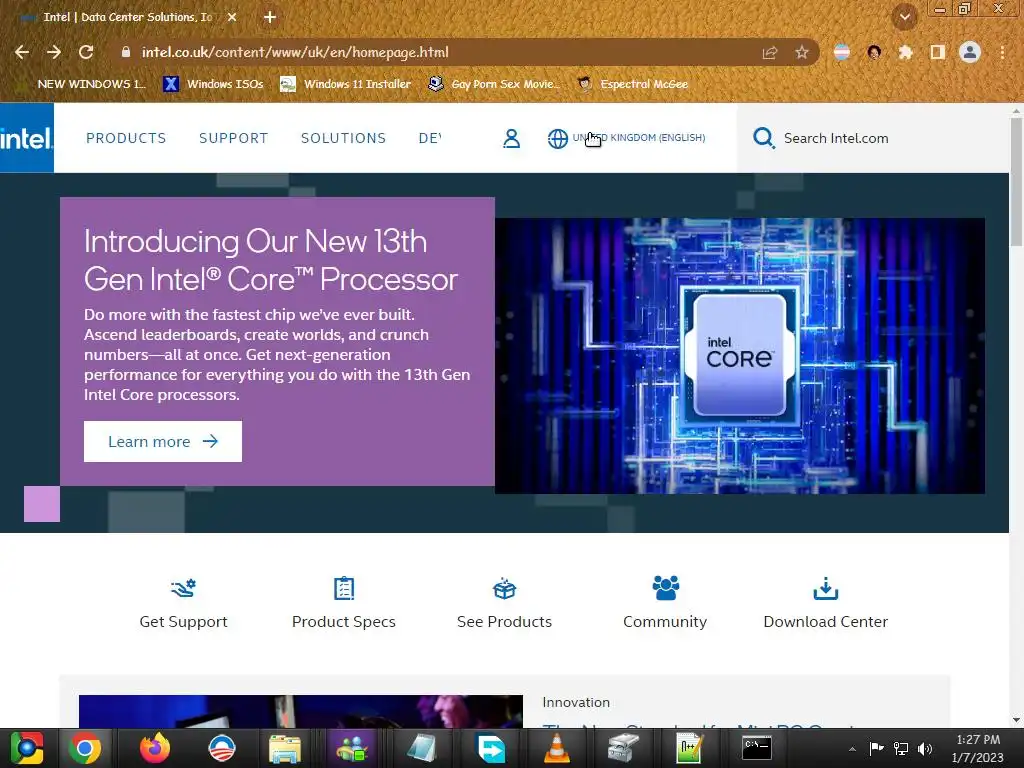Image resolution: width=1024 pixels, height=768 pixels.
Task: Open Product Specs link
Action: [x=344, y=622]
